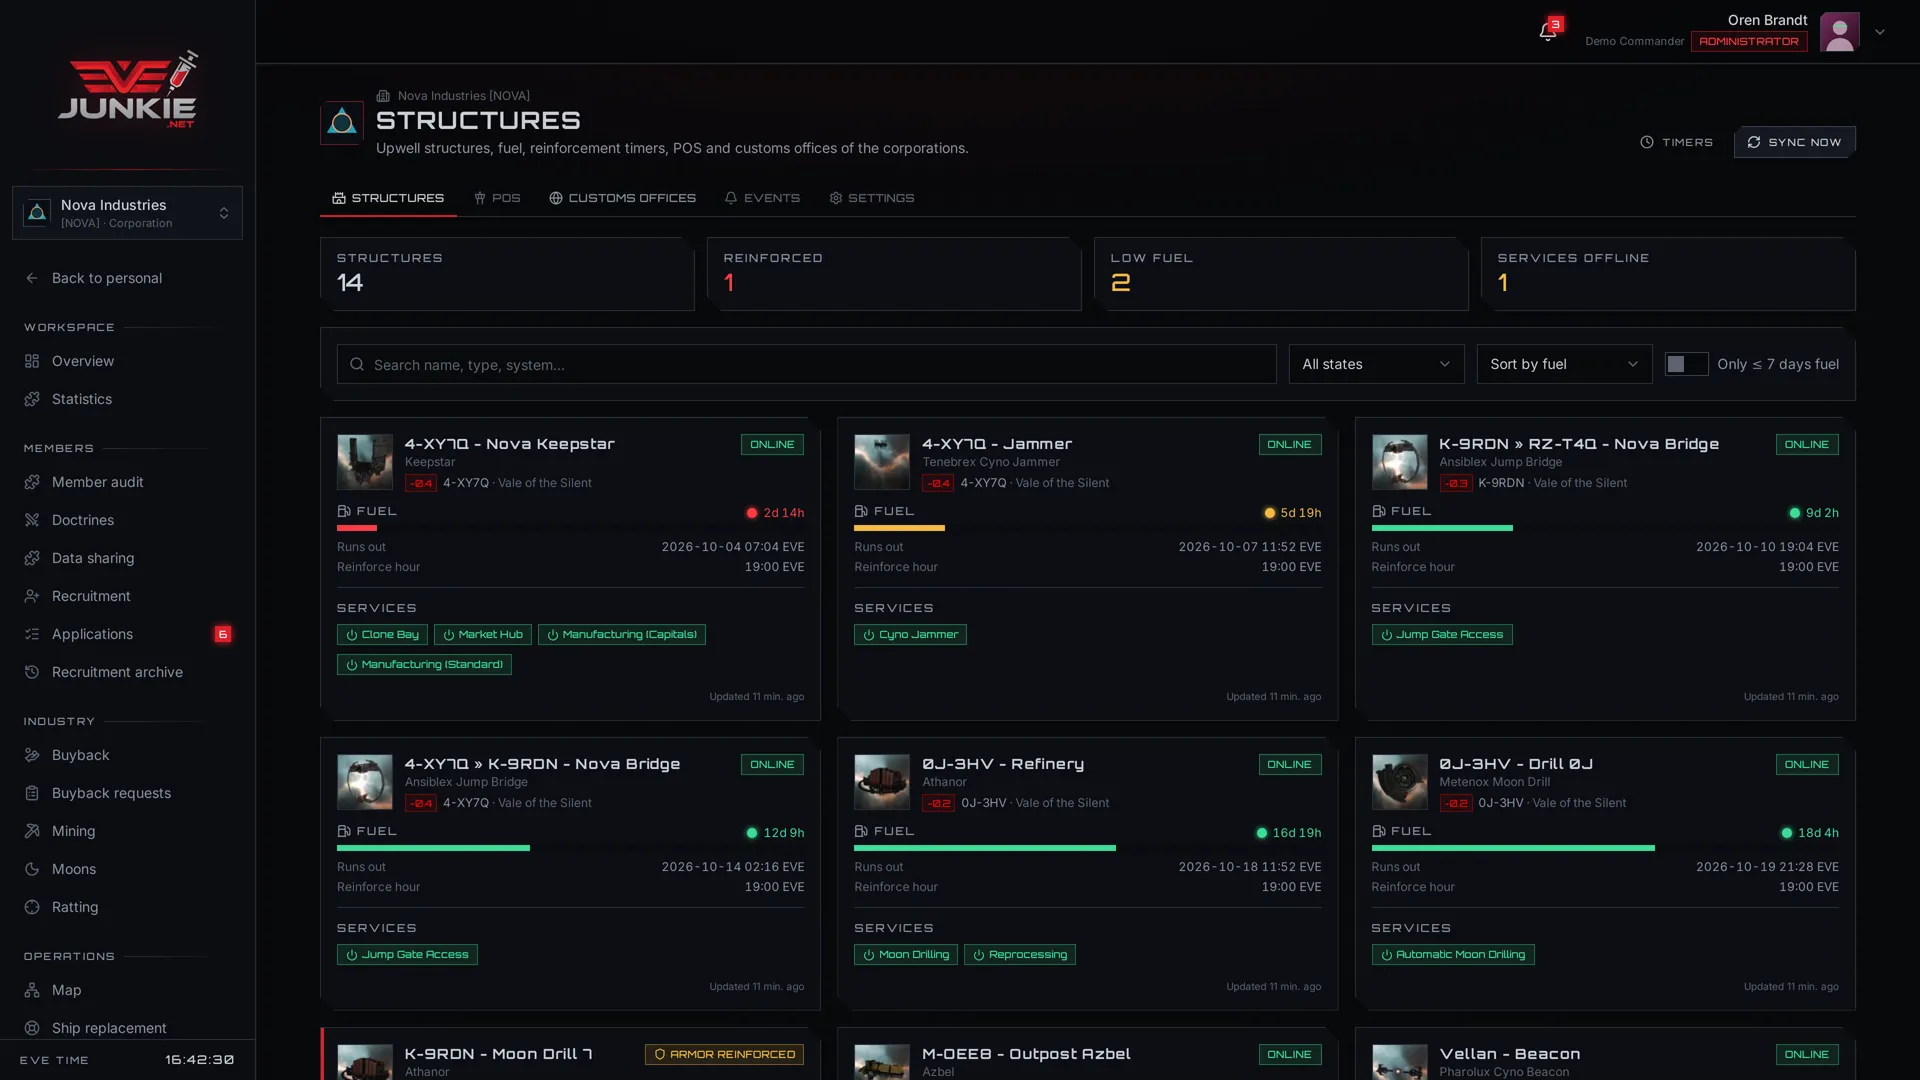Open the Statistics sidebar icon
The height and width of the screenshot is (1080, 1920).
[x=32, y=399]
